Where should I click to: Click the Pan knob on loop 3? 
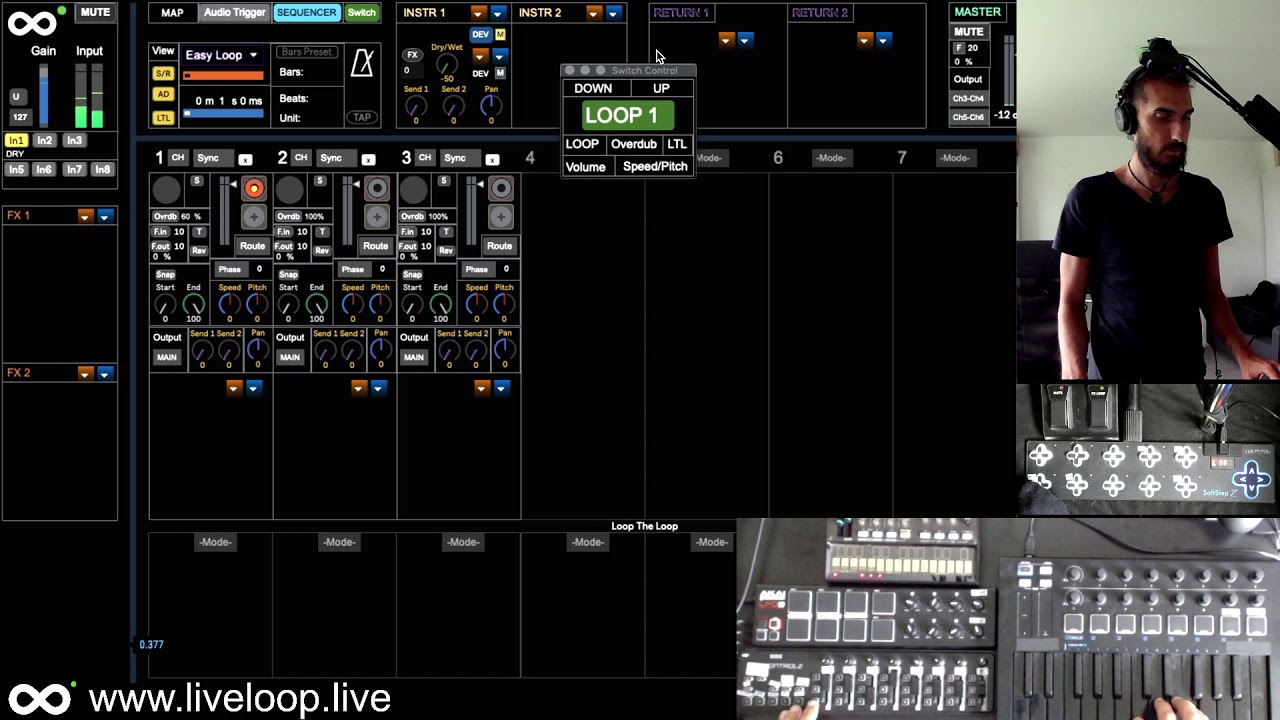(x=504, y=350)
